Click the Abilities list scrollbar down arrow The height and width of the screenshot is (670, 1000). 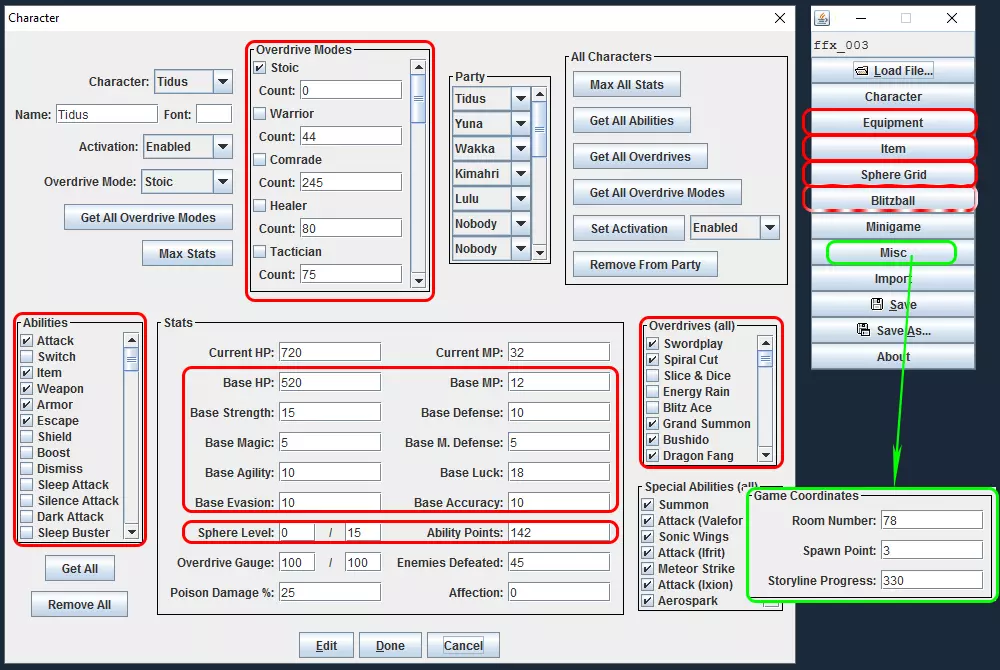point(131,532)
